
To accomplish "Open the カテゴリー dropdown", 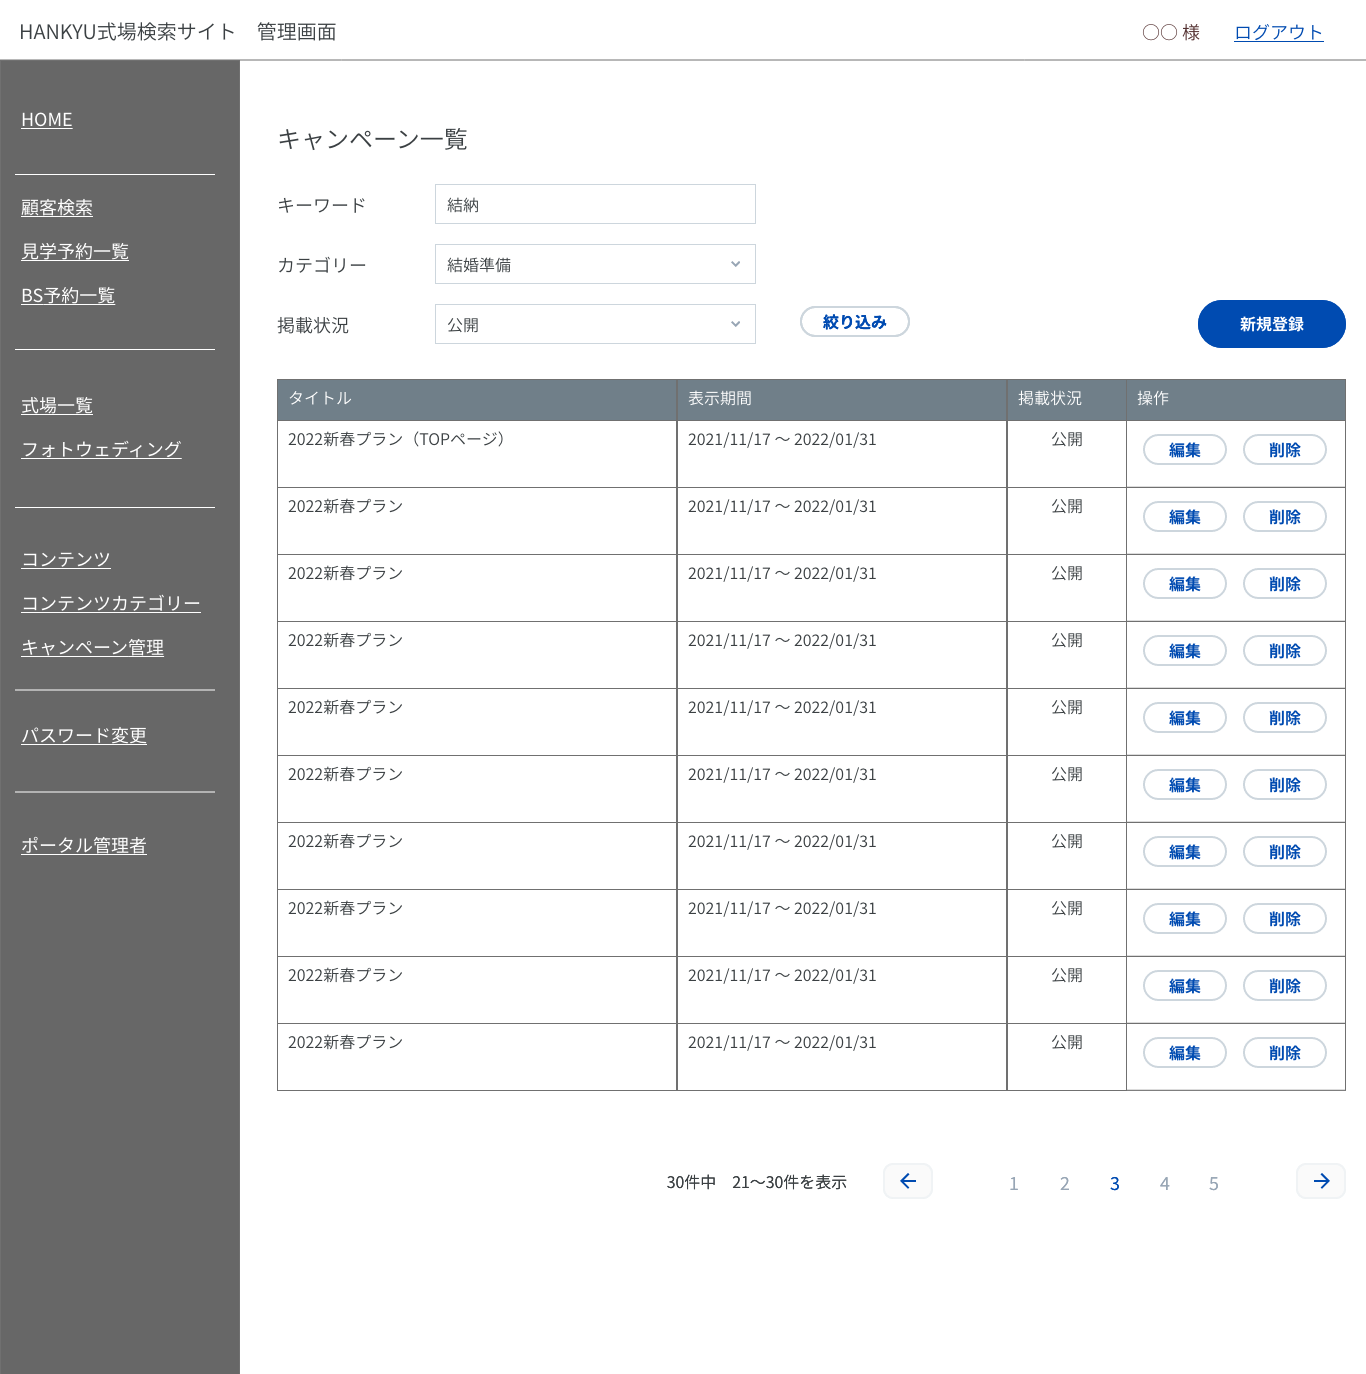I will [x=595, y=264].
